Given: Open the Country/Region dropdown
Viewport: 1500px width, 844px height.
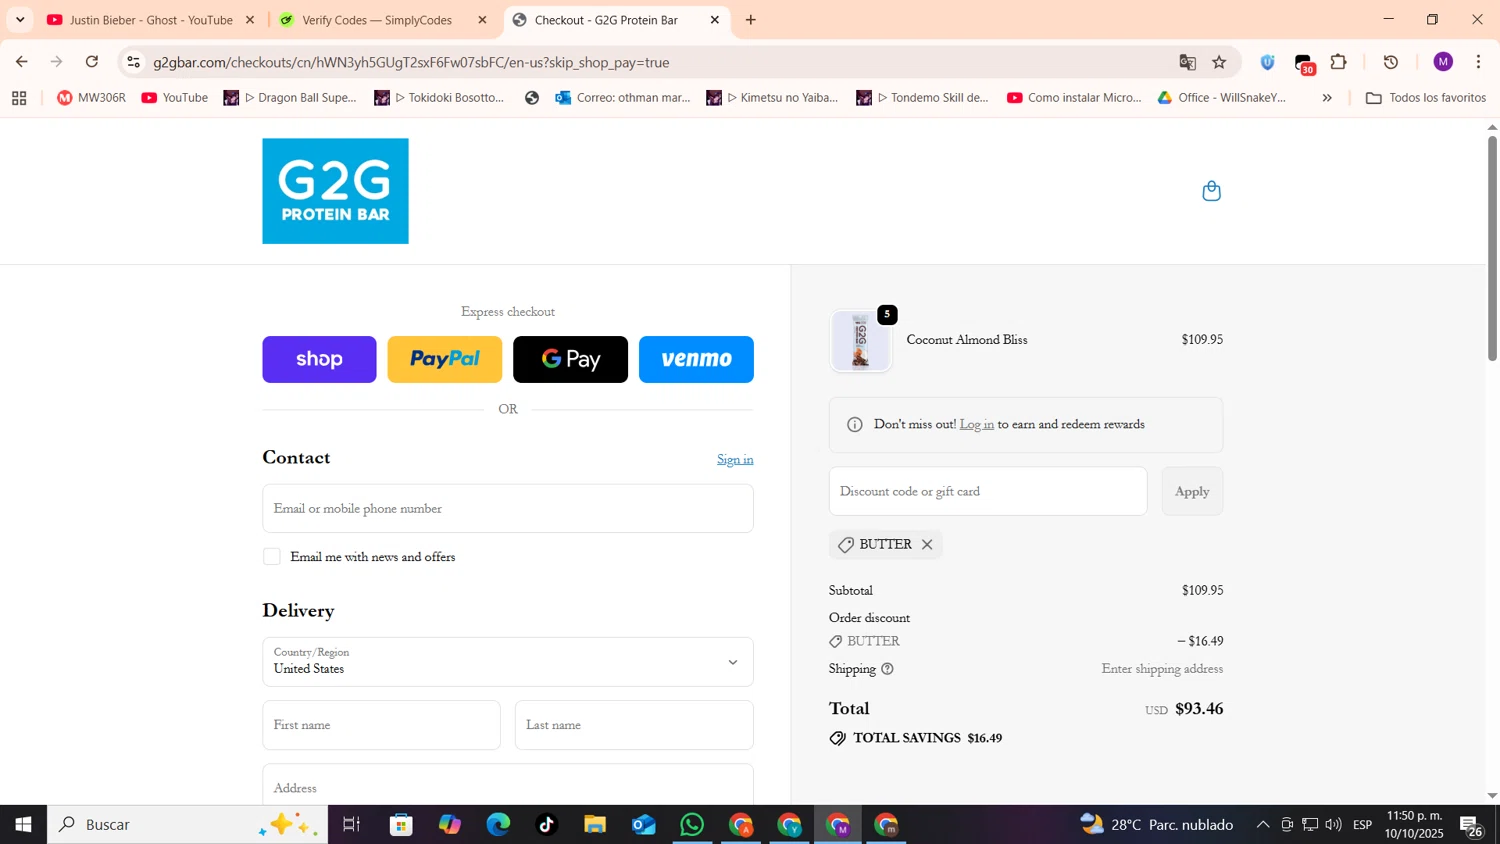Looking at the screenshot, I should tap(508, 662).
